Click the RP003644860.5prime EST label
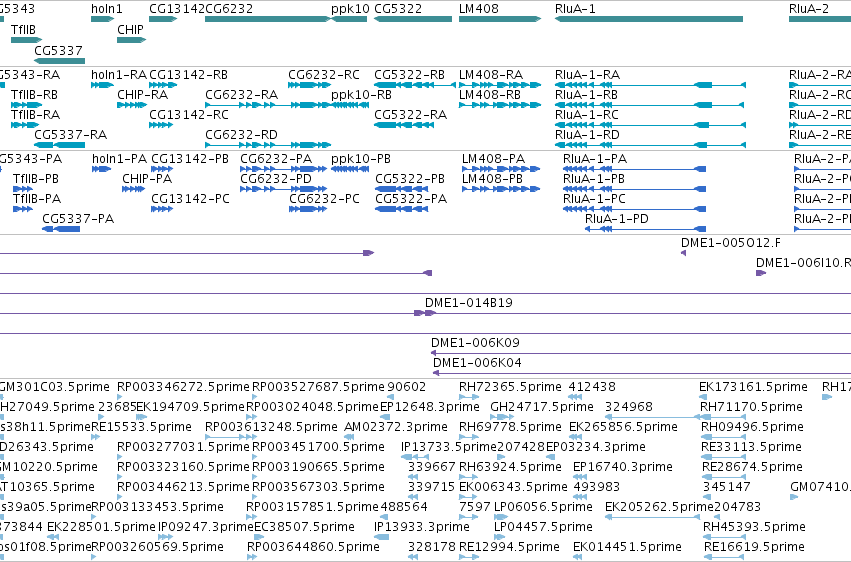The image size is (851, 562). tap(313, 547)
